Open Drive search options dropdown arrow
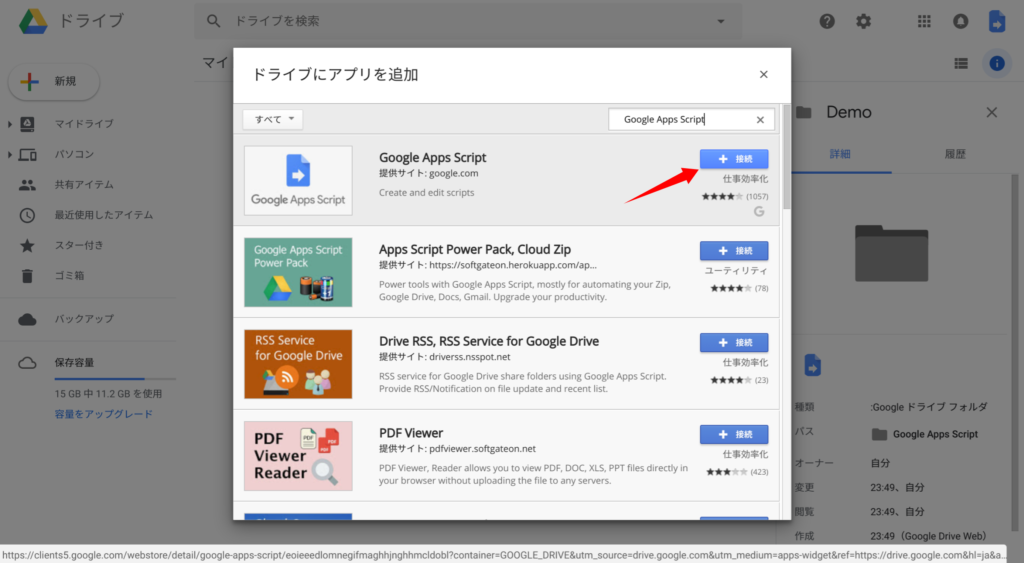 [721, 21]
